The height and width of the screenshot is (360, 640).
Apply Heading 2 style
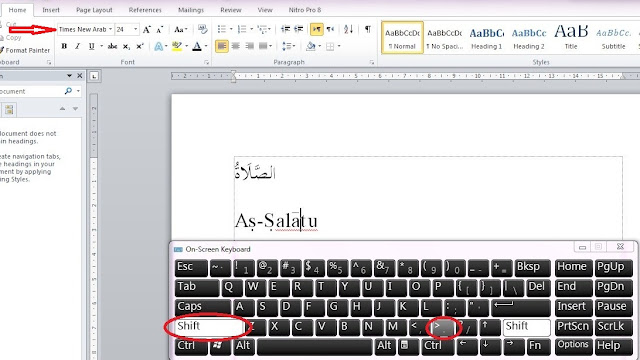coord(529,38)
